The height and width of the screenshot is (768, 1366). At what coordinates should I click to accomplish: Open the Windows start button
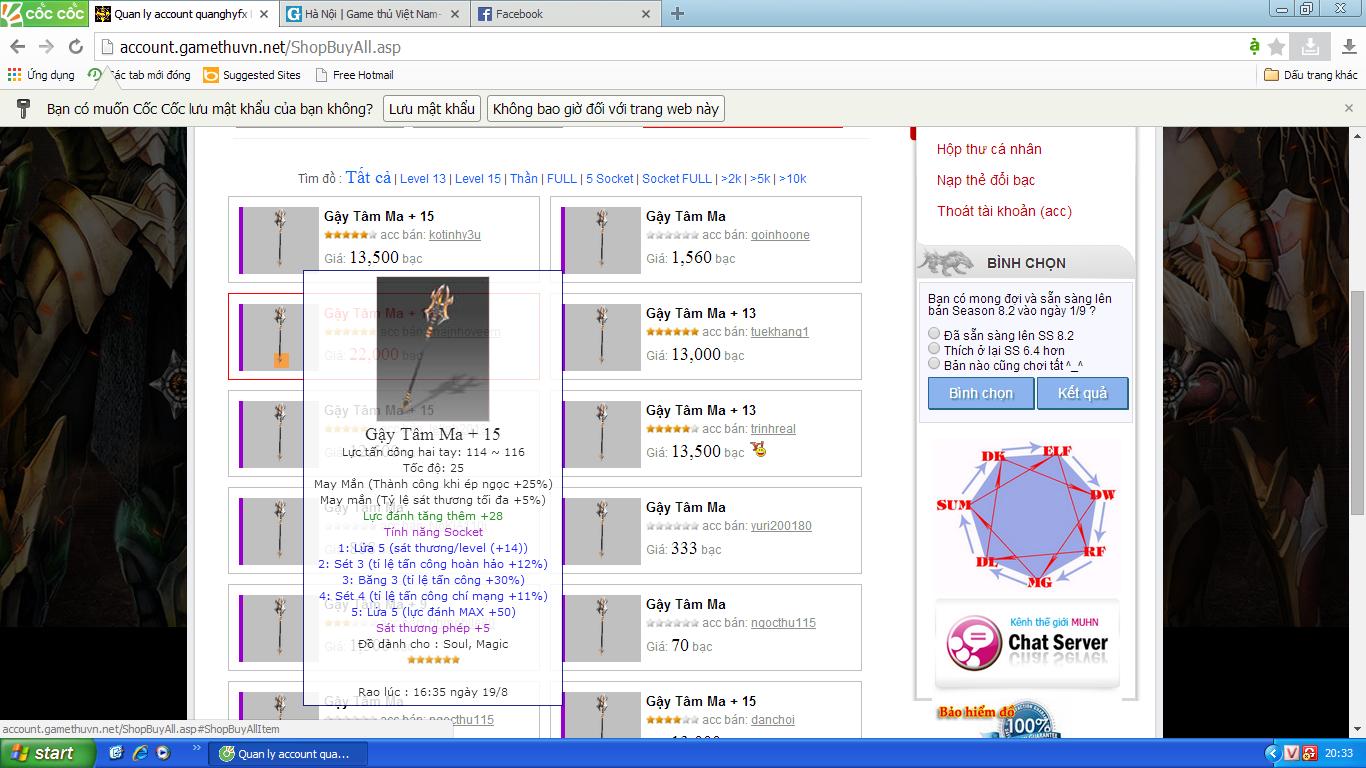pyautogui.click(x=46, y=753)
